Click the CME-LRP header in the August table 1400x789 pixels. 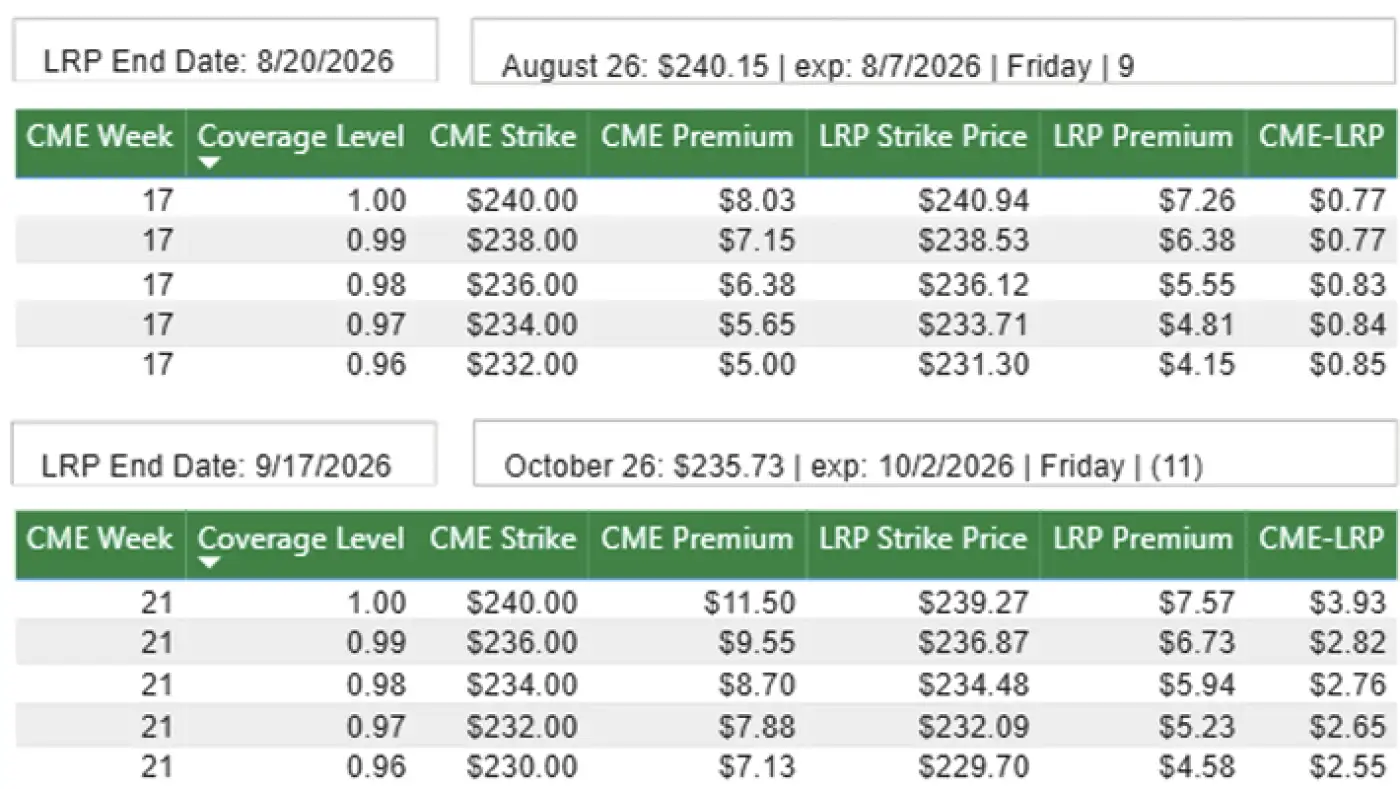(x=1321, y=137)
